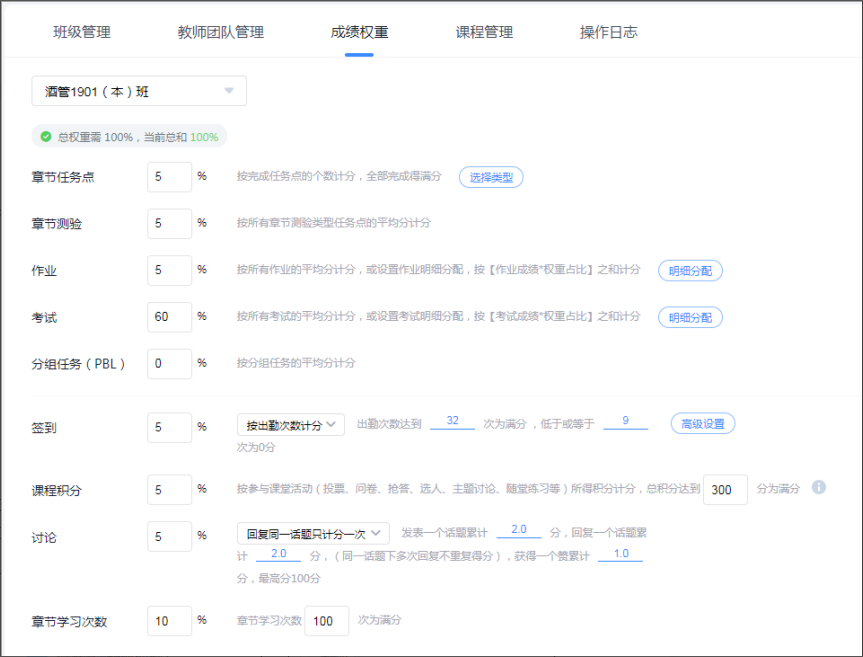Click the 签到 weight input field

[170, 428]
